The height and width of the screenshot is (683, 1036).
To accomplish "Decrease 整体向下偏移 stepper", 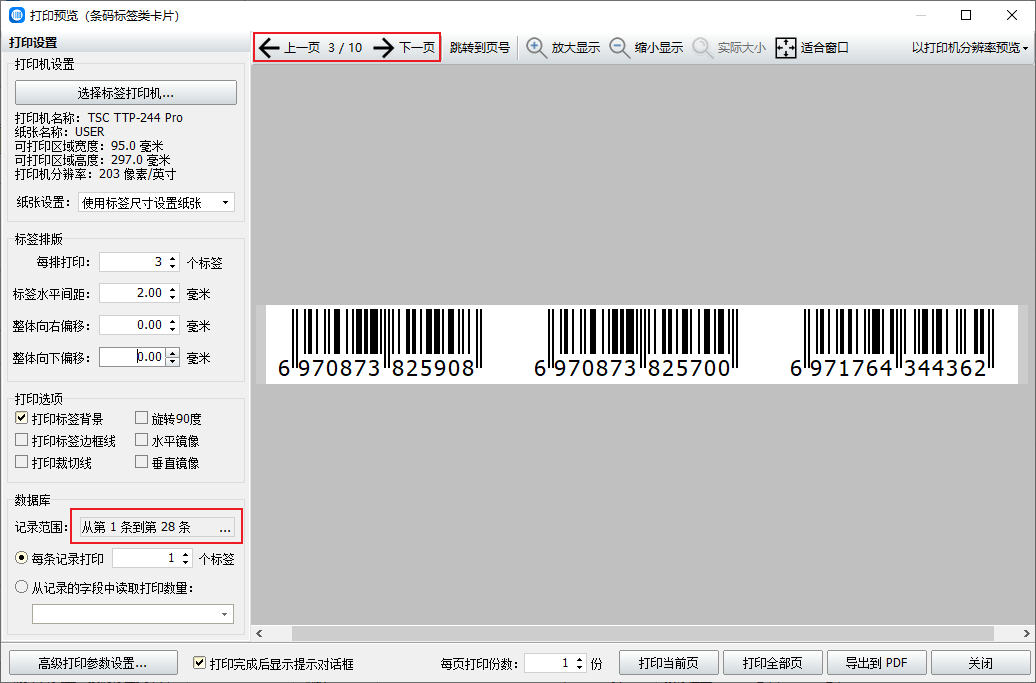I will 172,361.
